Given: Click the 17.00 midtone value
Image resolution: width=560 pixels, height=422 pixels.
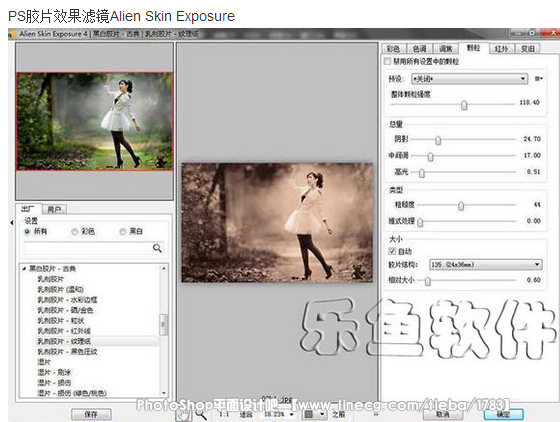Looking at the screenshot, I should pyautogui.click(x=532, y=155).
